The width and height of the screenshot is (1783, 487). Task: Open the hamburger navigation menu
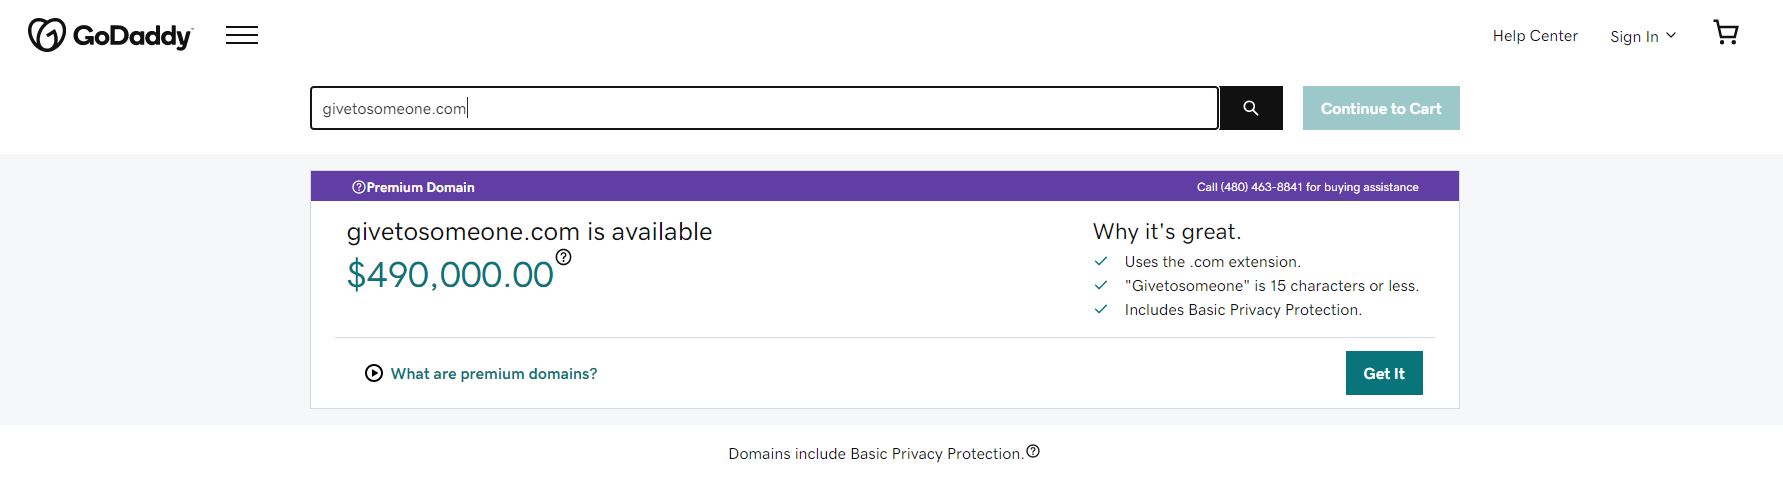242,36
